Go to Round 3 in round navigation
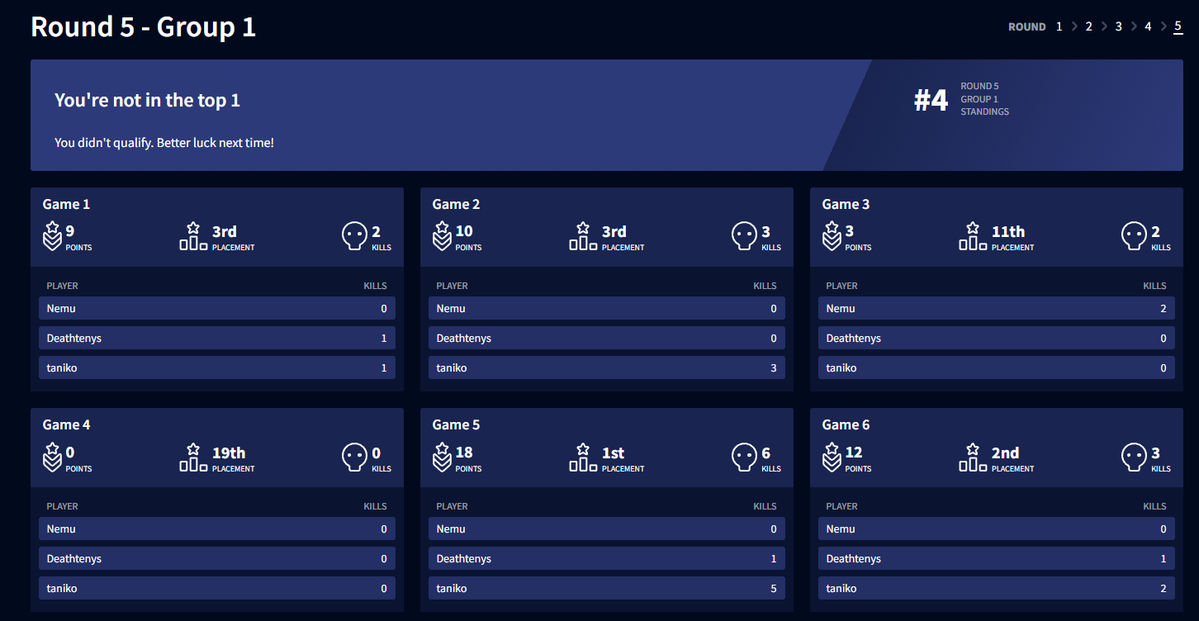Image resolution: width=1199 pixels, height=621 pixels. click(x=1118, y=27)
